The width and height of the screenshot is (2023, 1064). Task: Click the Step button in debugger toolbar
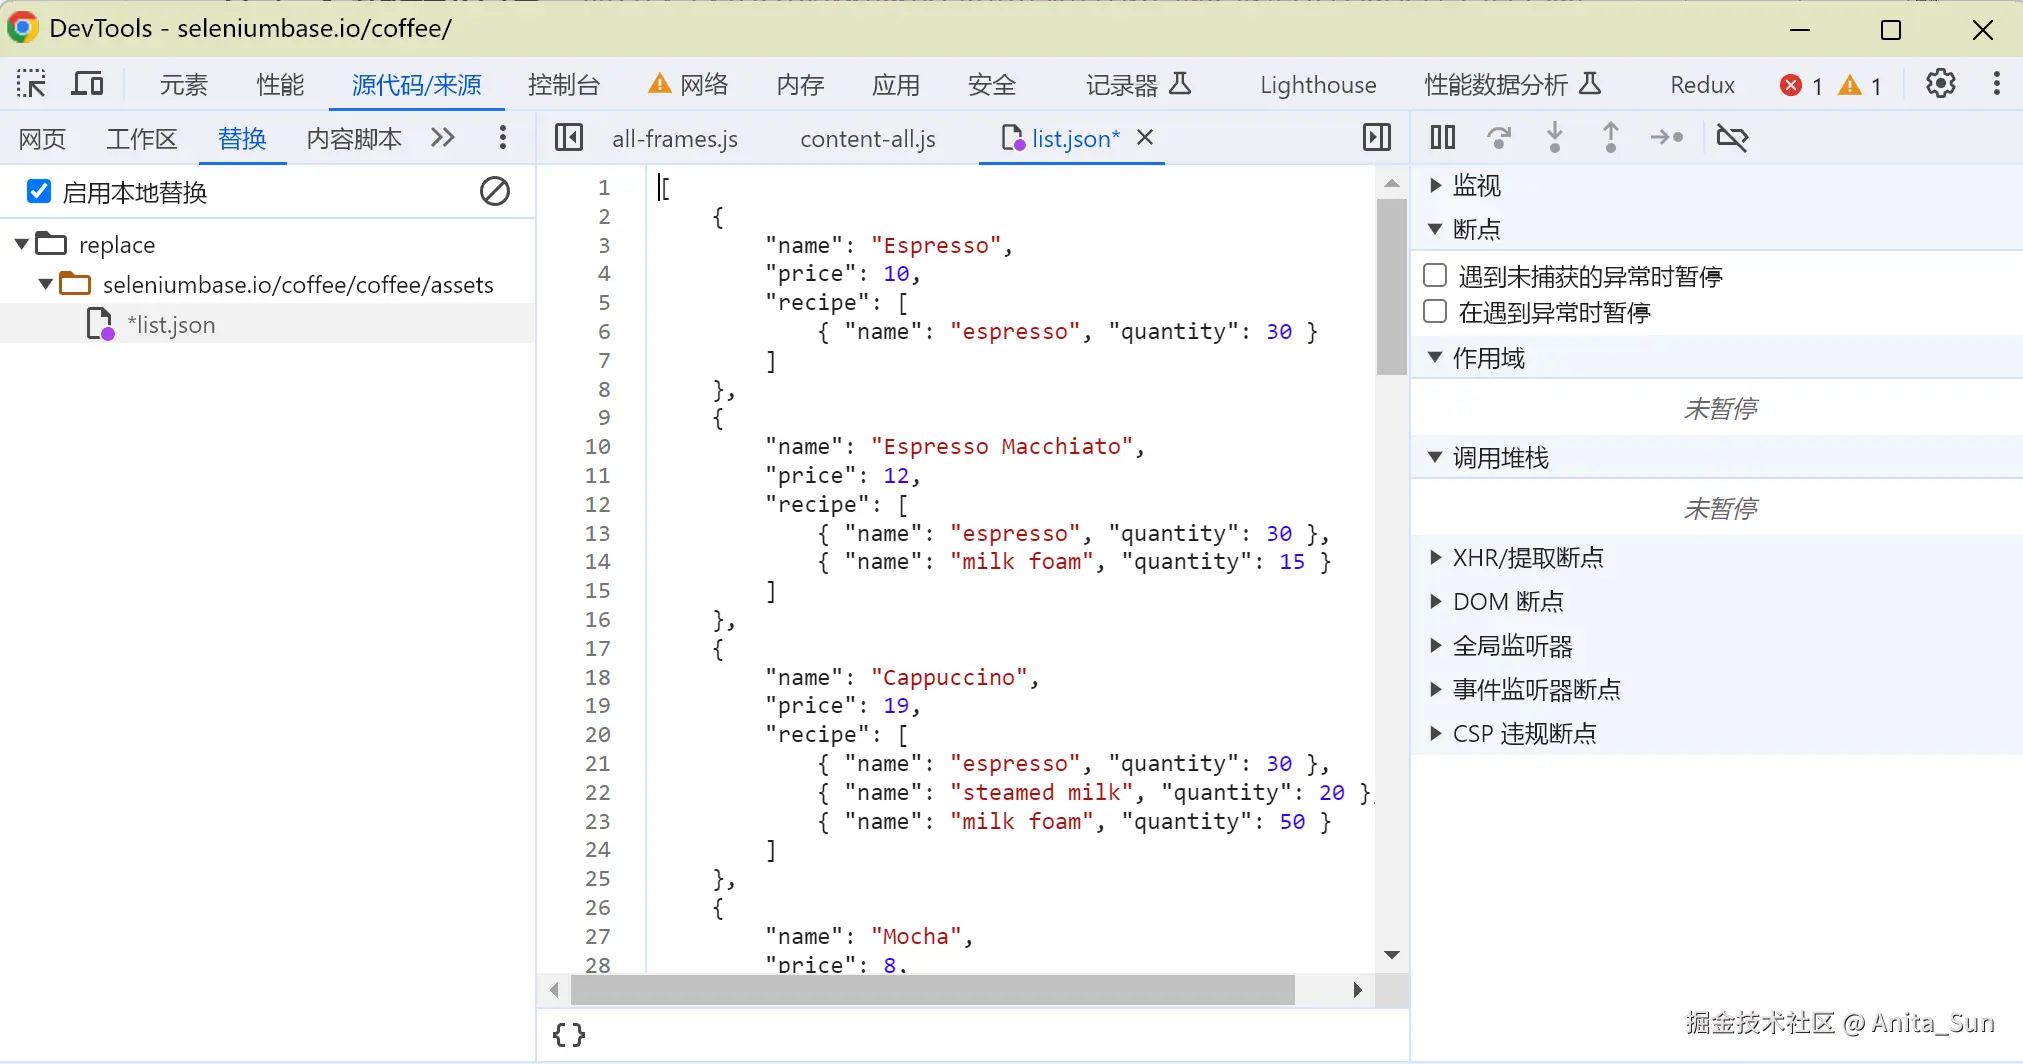click(x=1667, y=138)
